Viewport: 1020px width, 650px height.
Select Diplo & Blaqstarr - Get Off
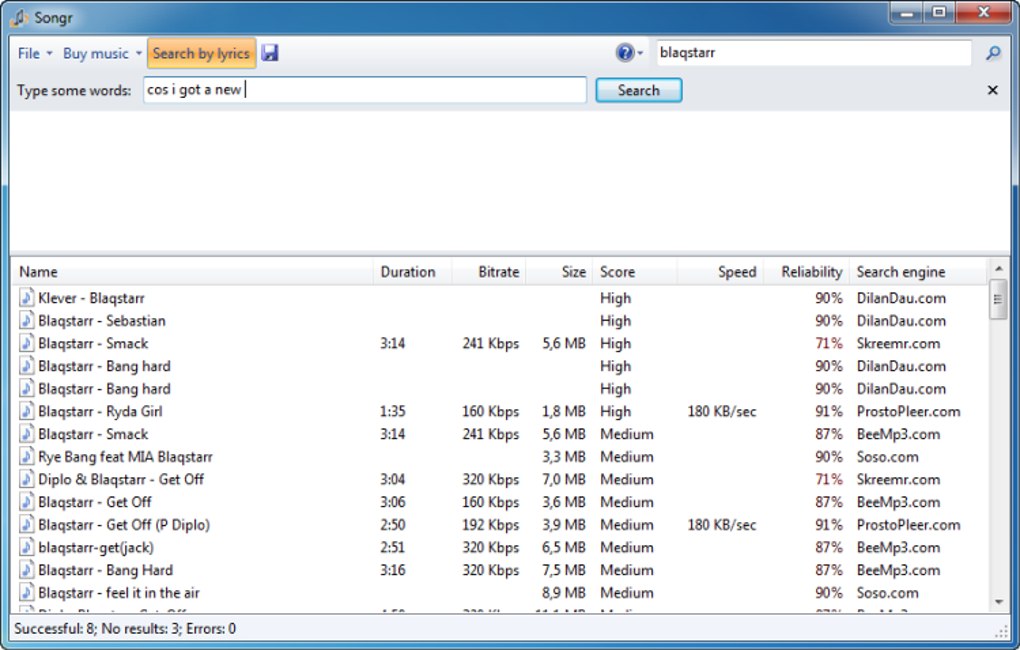pos(500,480)
